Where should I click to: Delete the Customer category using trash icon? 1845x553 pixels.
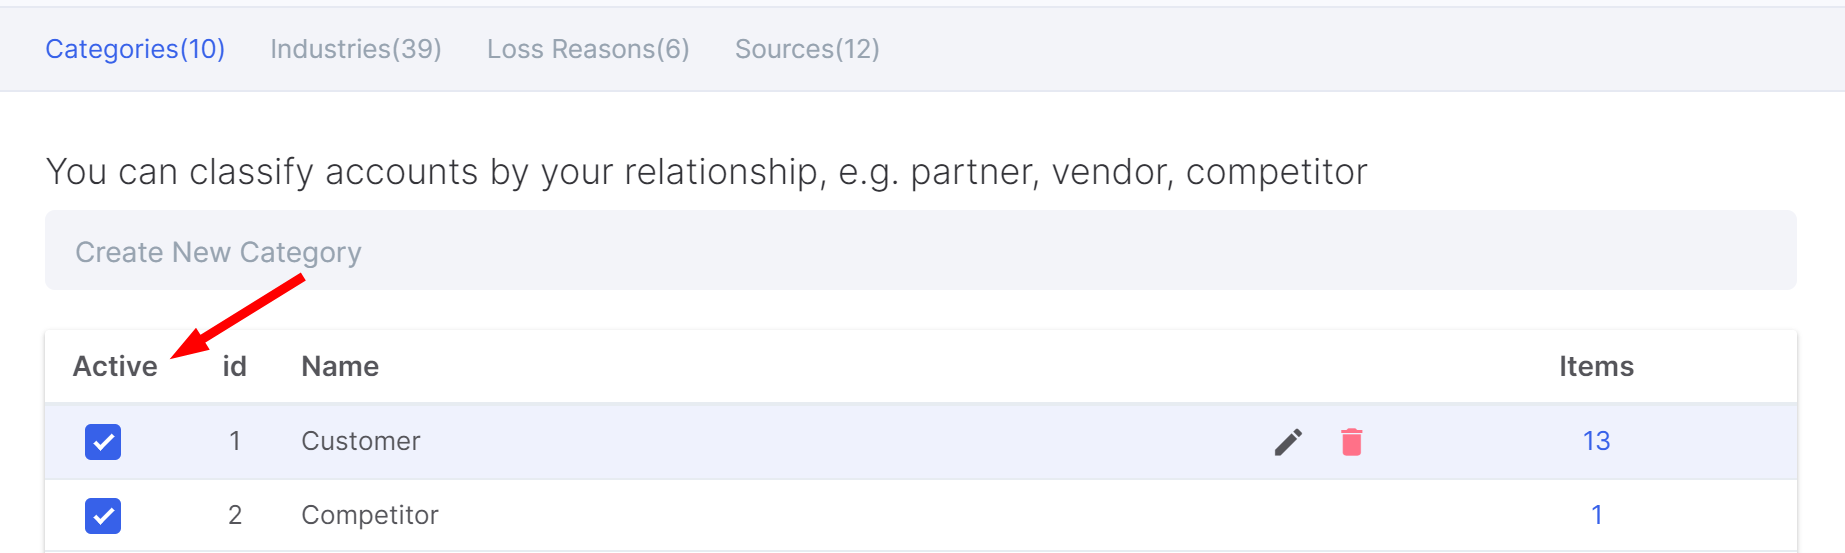coord(1351,441)
